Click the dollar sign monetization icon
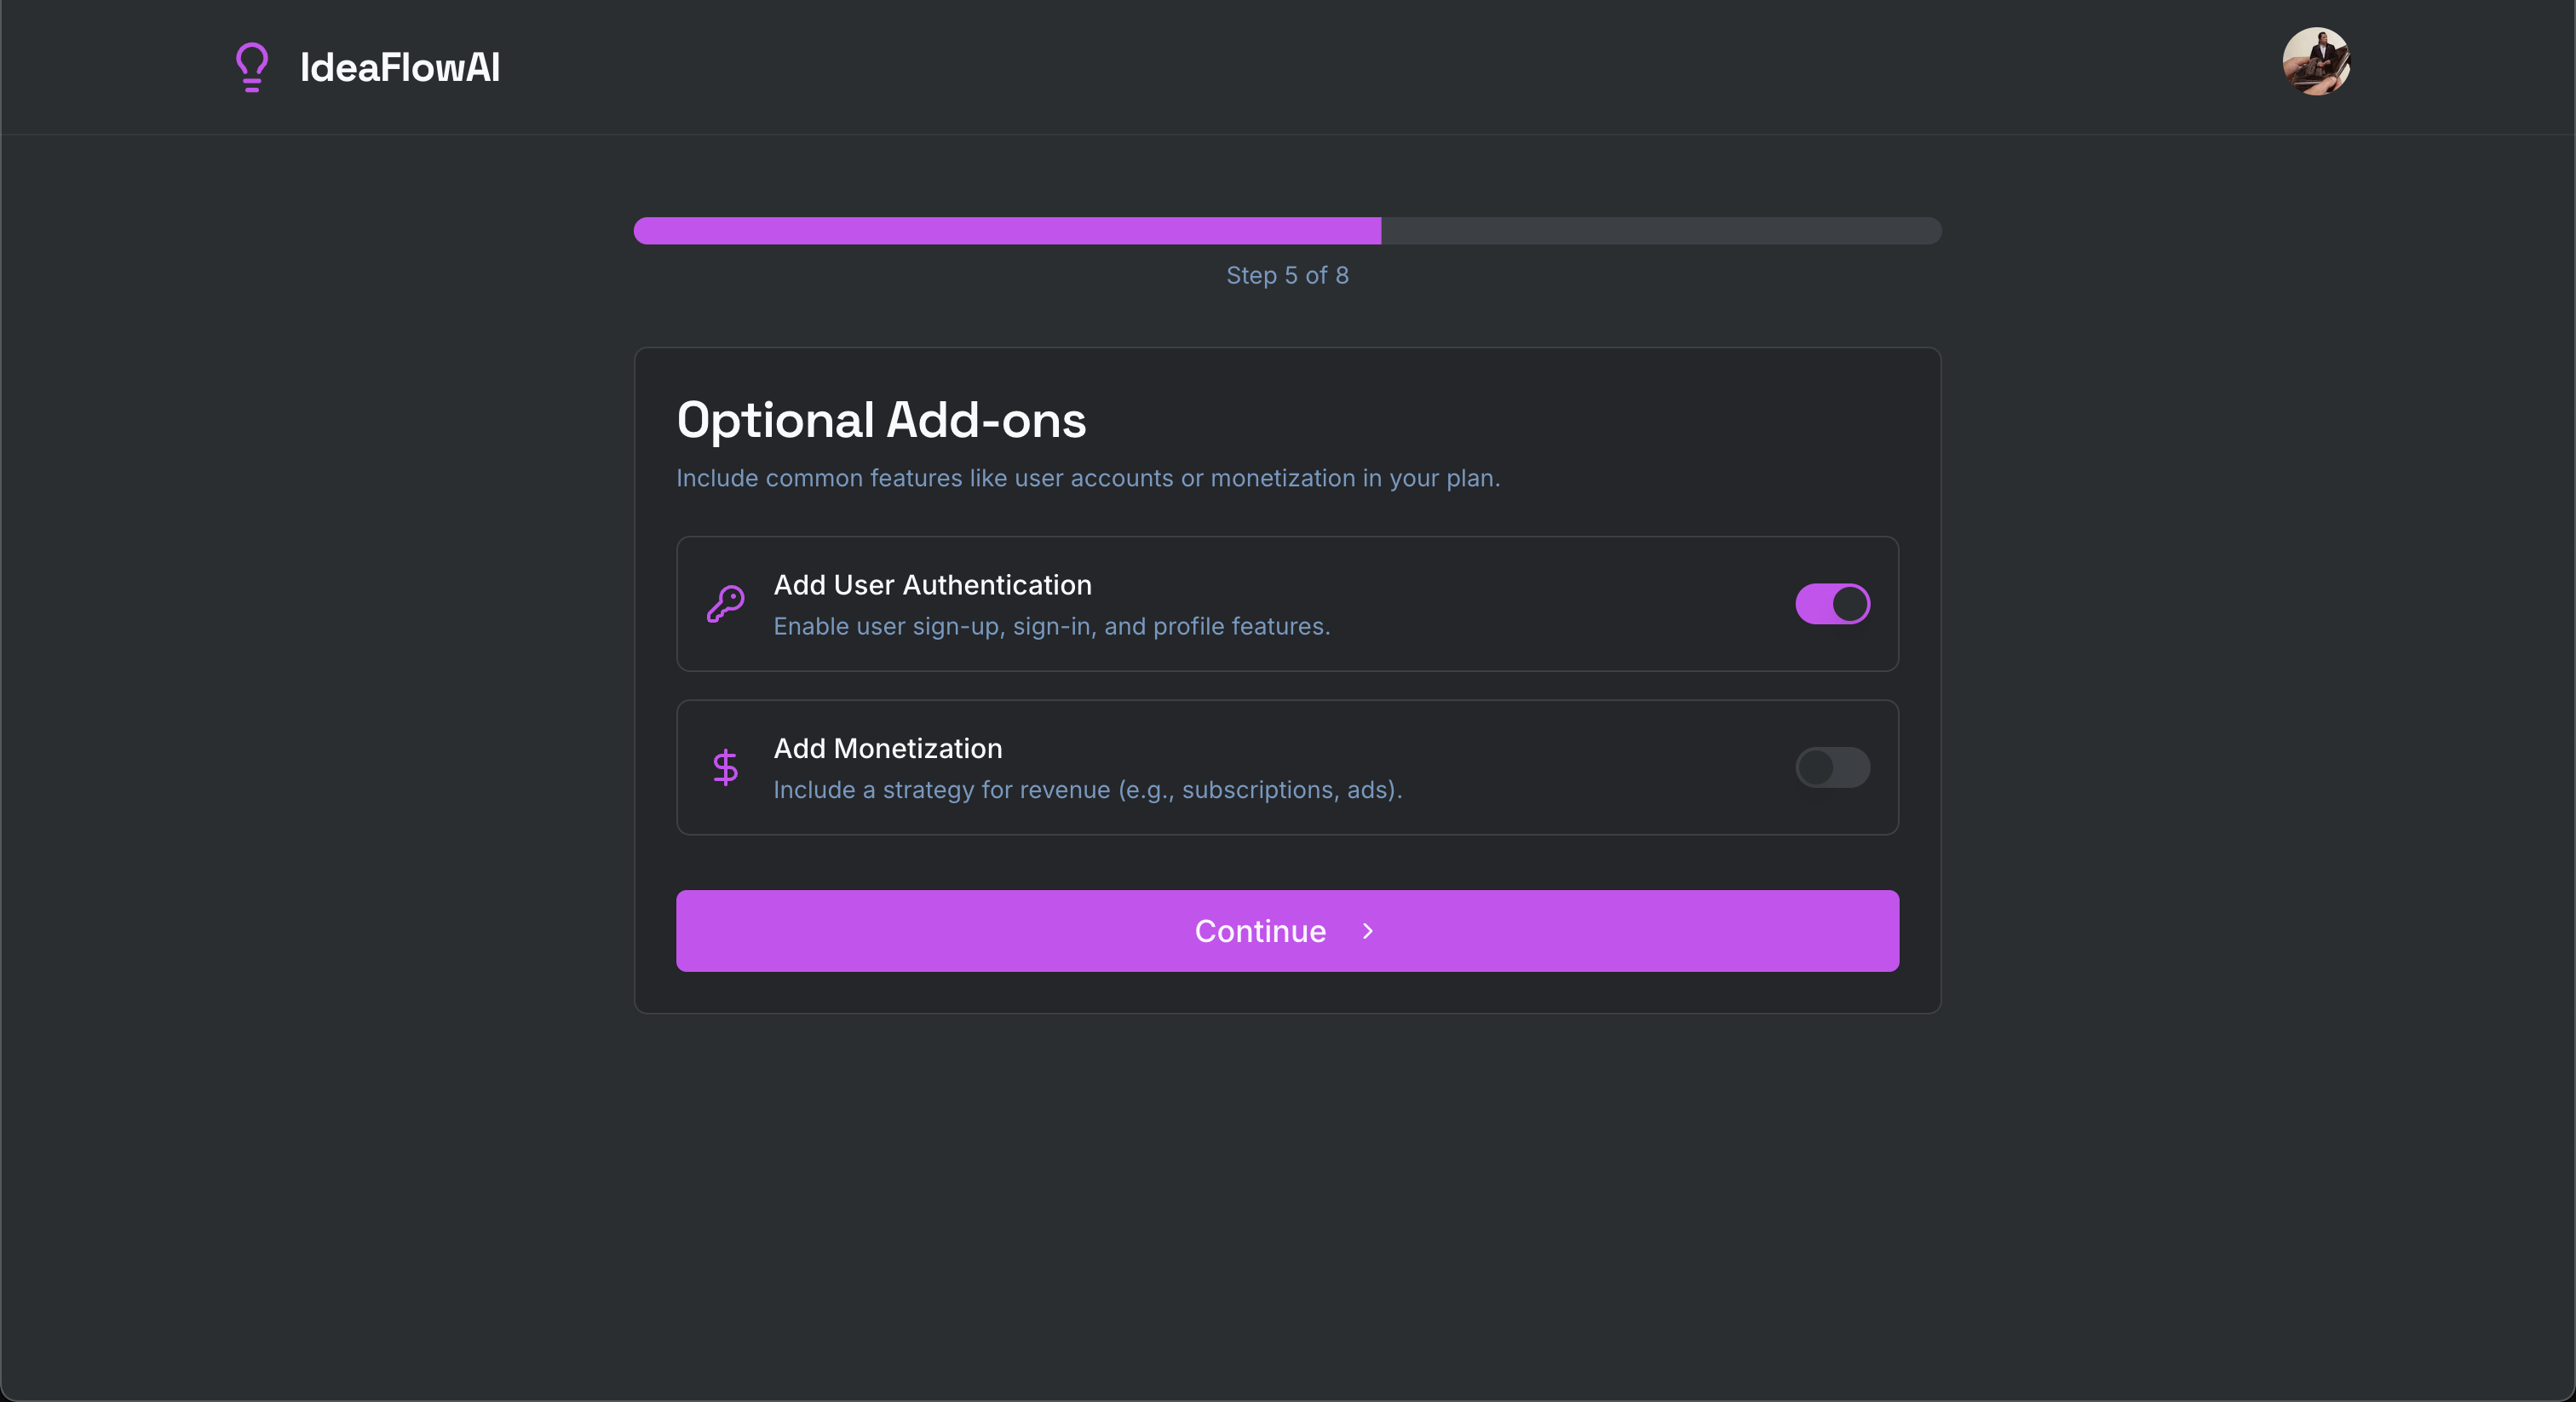2576x1402 pixels. [x=726, y=767]
